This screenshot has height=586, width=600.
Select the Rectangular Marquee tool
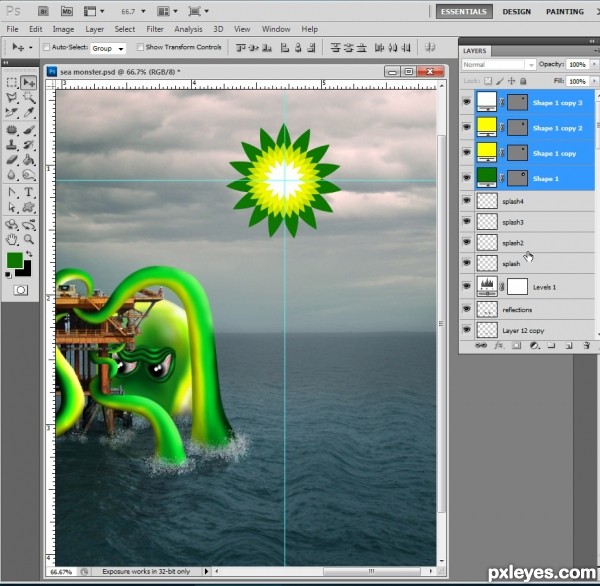pos(12,82)
